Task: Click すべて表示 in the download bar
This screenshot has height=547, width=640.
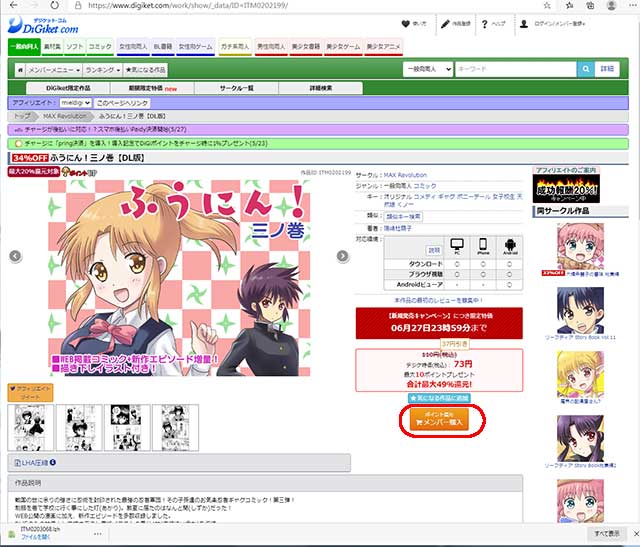Action: 607,534
